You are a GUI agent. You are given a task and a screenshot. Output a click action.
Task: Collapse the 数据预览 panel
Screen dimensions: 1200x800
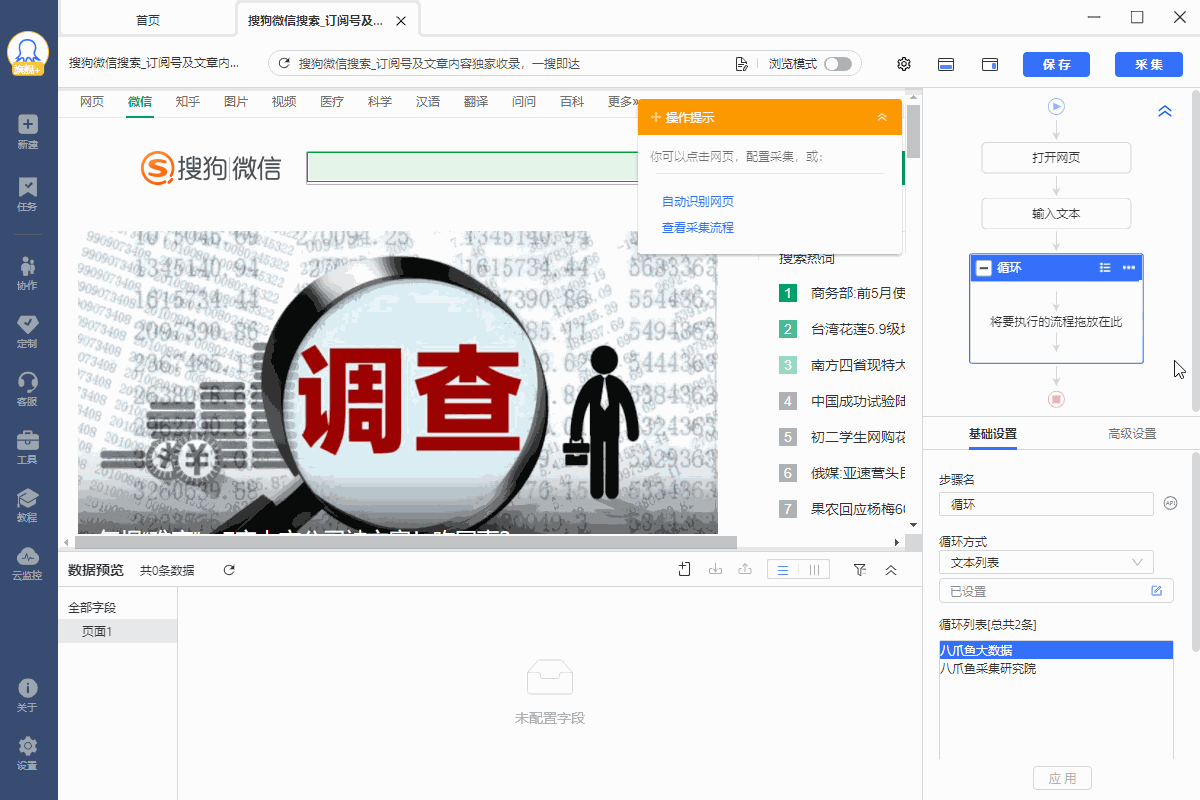(x=891, y=570)
